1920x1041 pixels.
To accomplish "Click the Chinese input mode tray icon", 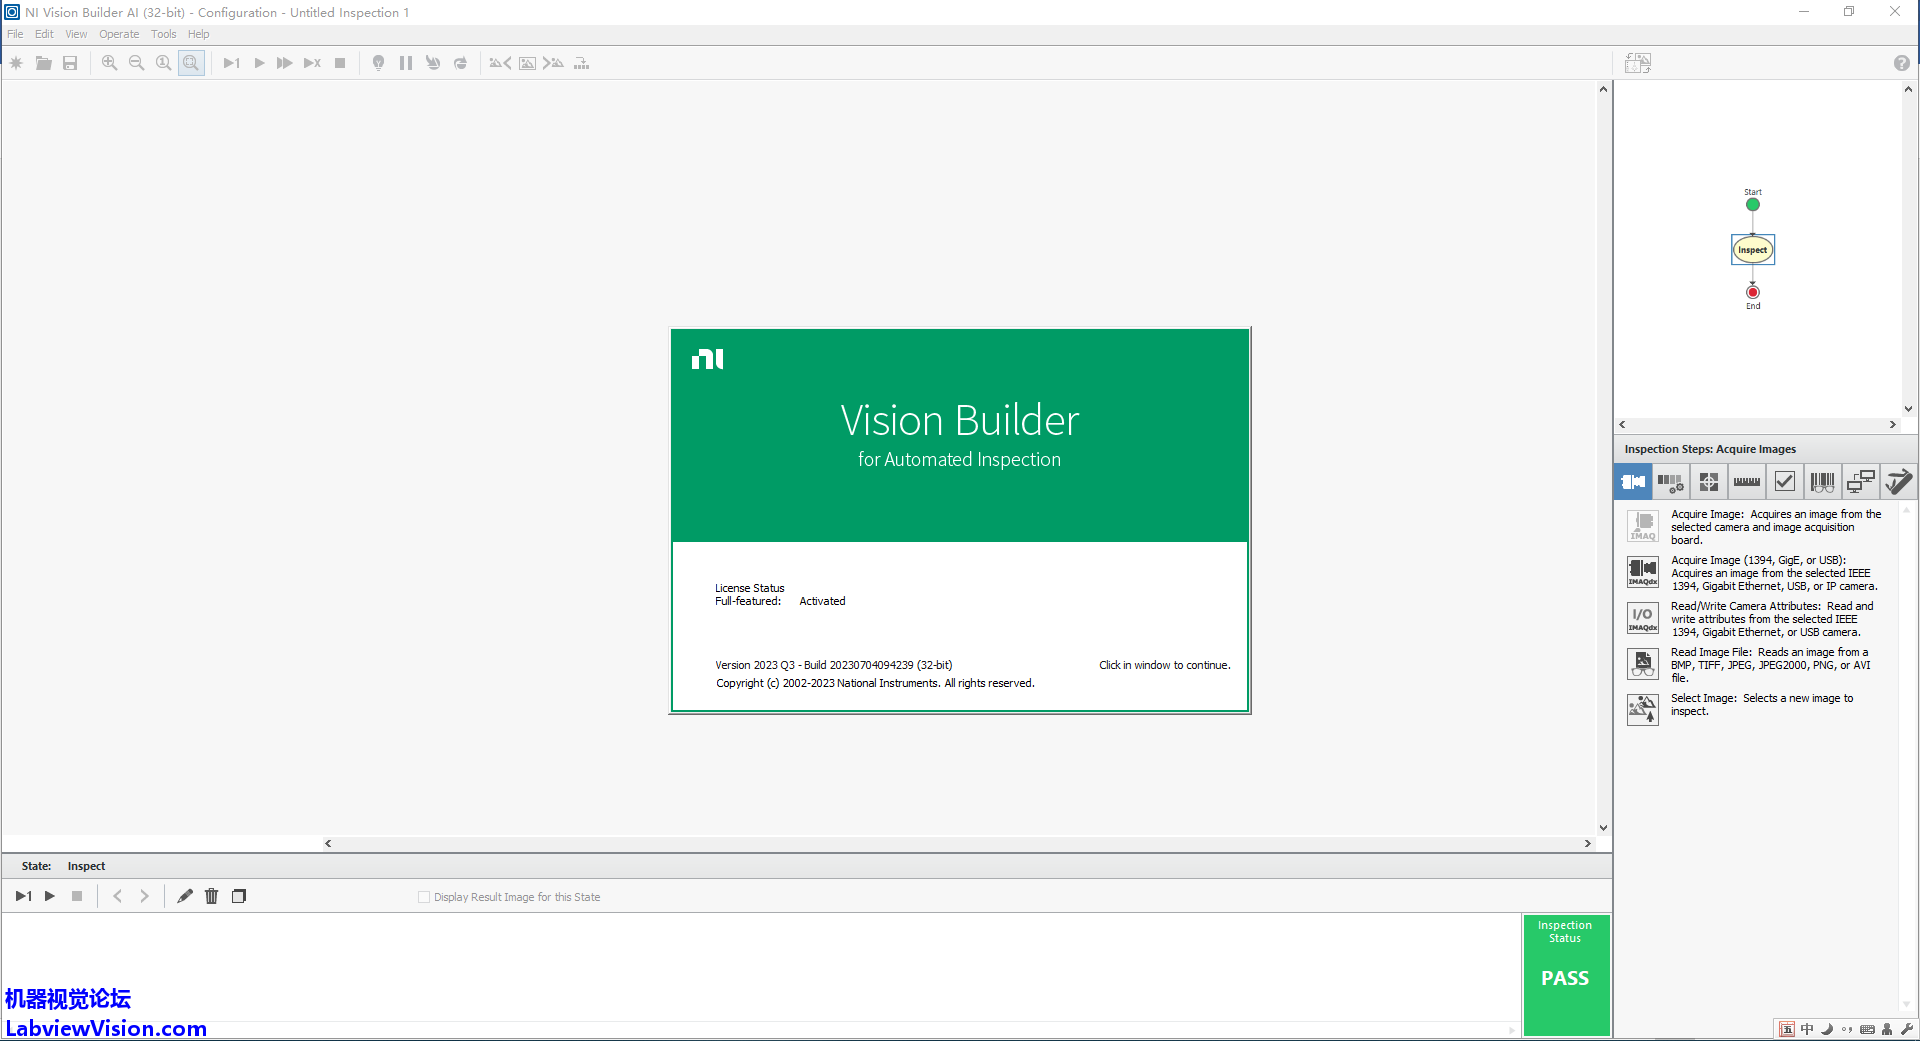I will pos(1806,1029).
